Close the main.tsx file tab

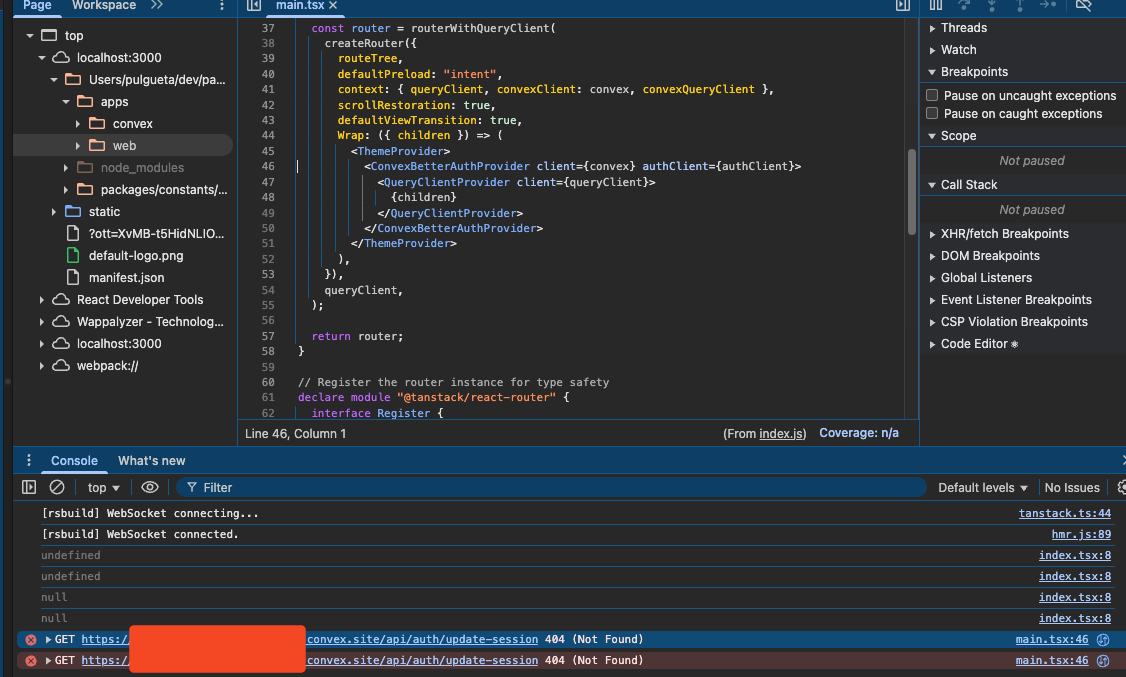pyautogui.click(x=333, y=5)
